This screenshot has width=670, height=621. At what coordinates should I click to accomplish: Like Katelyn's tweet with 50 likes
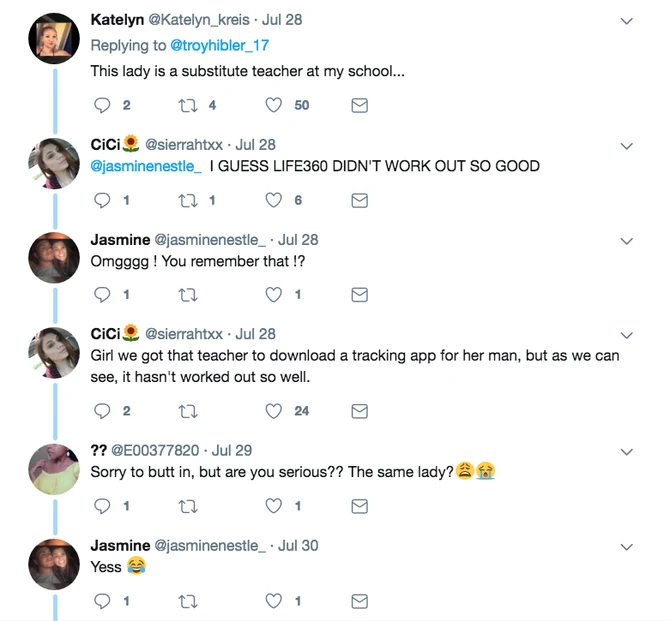(x=273, y=105)
